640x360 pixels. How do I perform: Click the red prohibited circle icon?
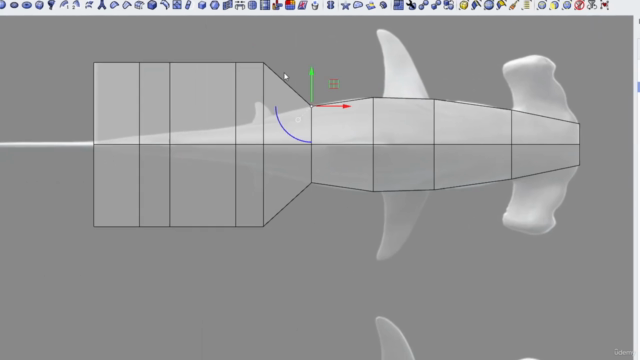(579, 5)
